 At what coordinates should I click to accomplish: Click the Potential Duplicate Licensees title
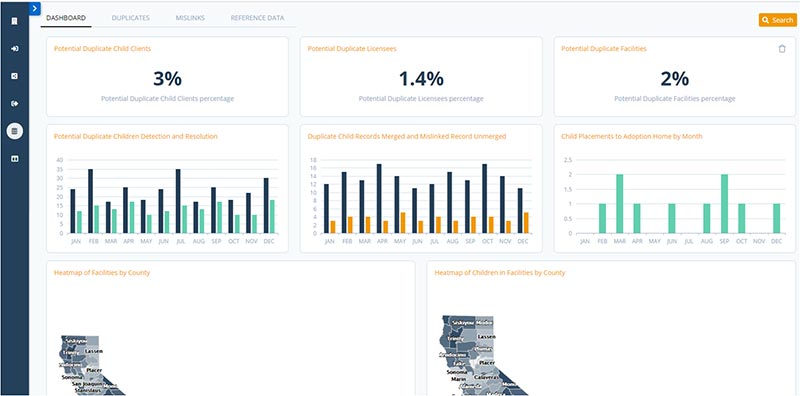(352, 49)
